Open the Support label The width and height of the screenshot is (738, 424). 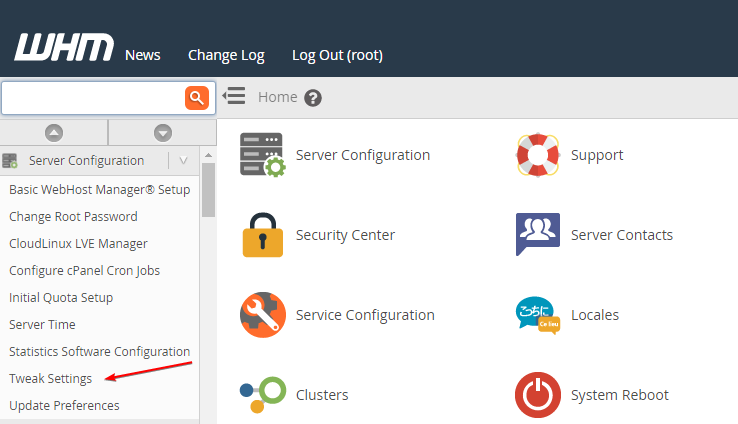click(597, 155)
